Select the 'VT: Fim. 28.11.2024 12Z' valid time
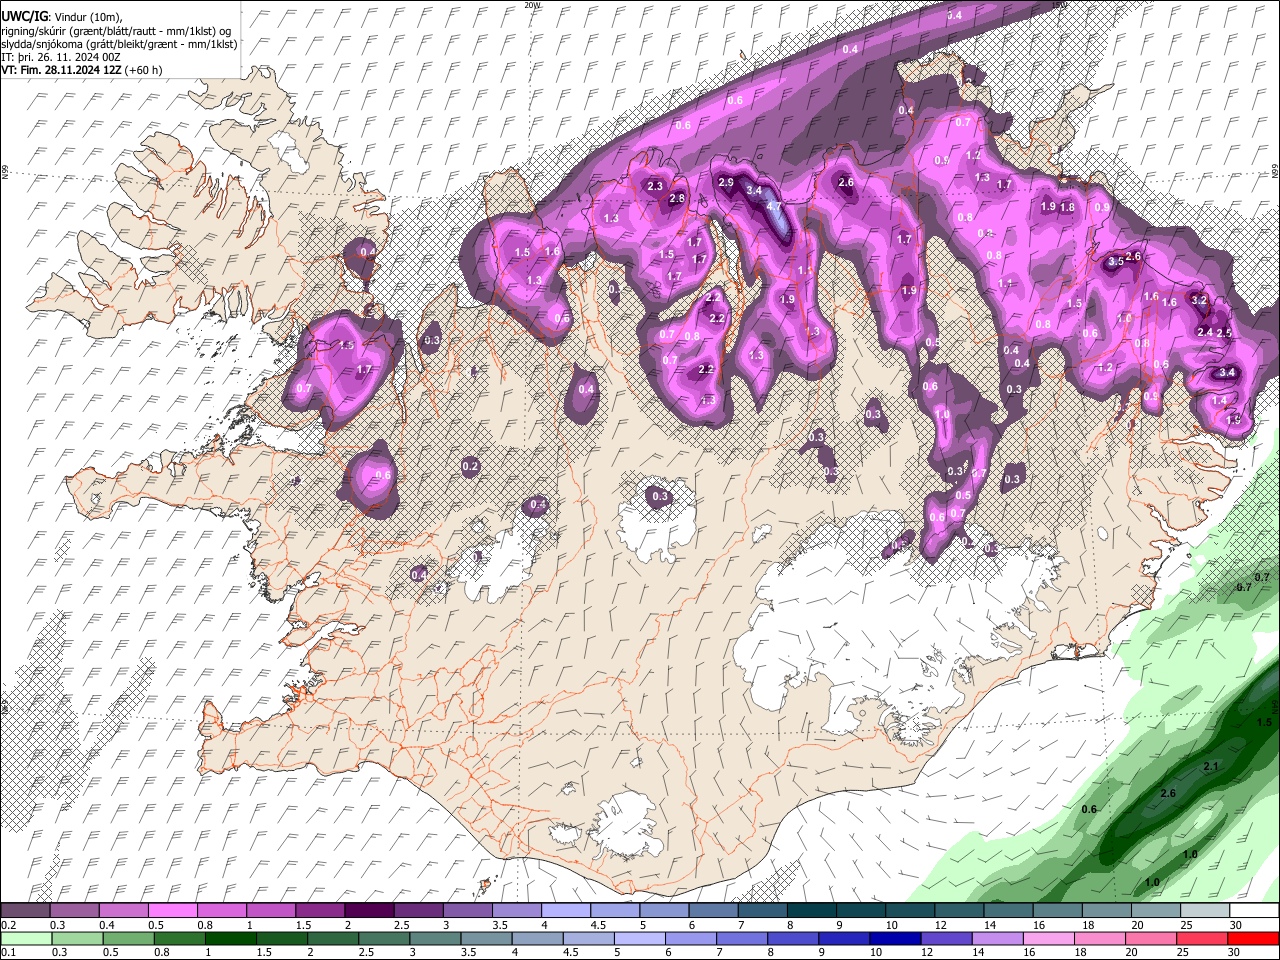Screen dimensions: 1280x960 (62, 70)
